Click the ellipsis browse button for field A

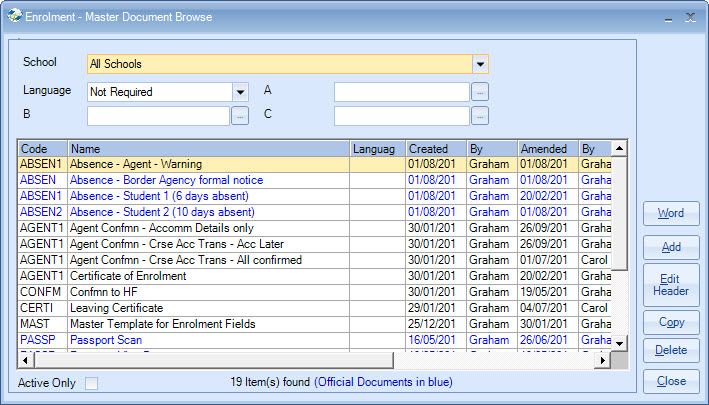pyautogui.click(x=480, y=92)
